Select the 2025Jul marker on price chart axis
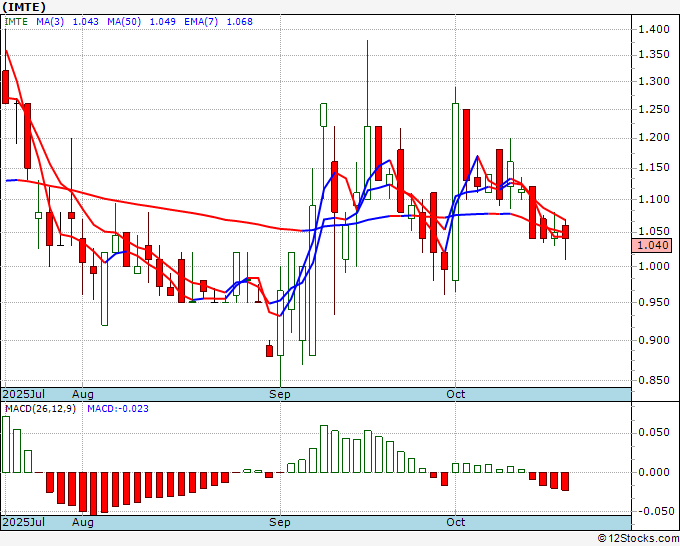Image resolution: width=680 pixels, height=546 pixels. pos(24,395)
